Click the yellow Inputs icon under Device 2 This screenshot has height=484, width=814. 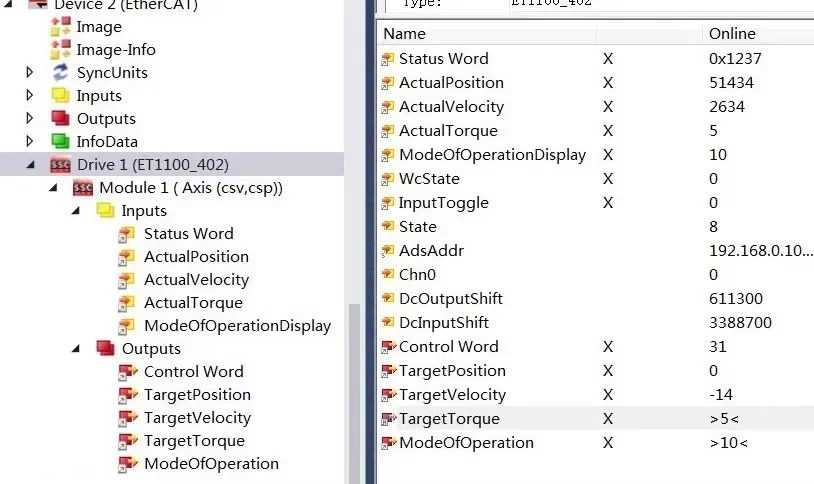(60, 95)
